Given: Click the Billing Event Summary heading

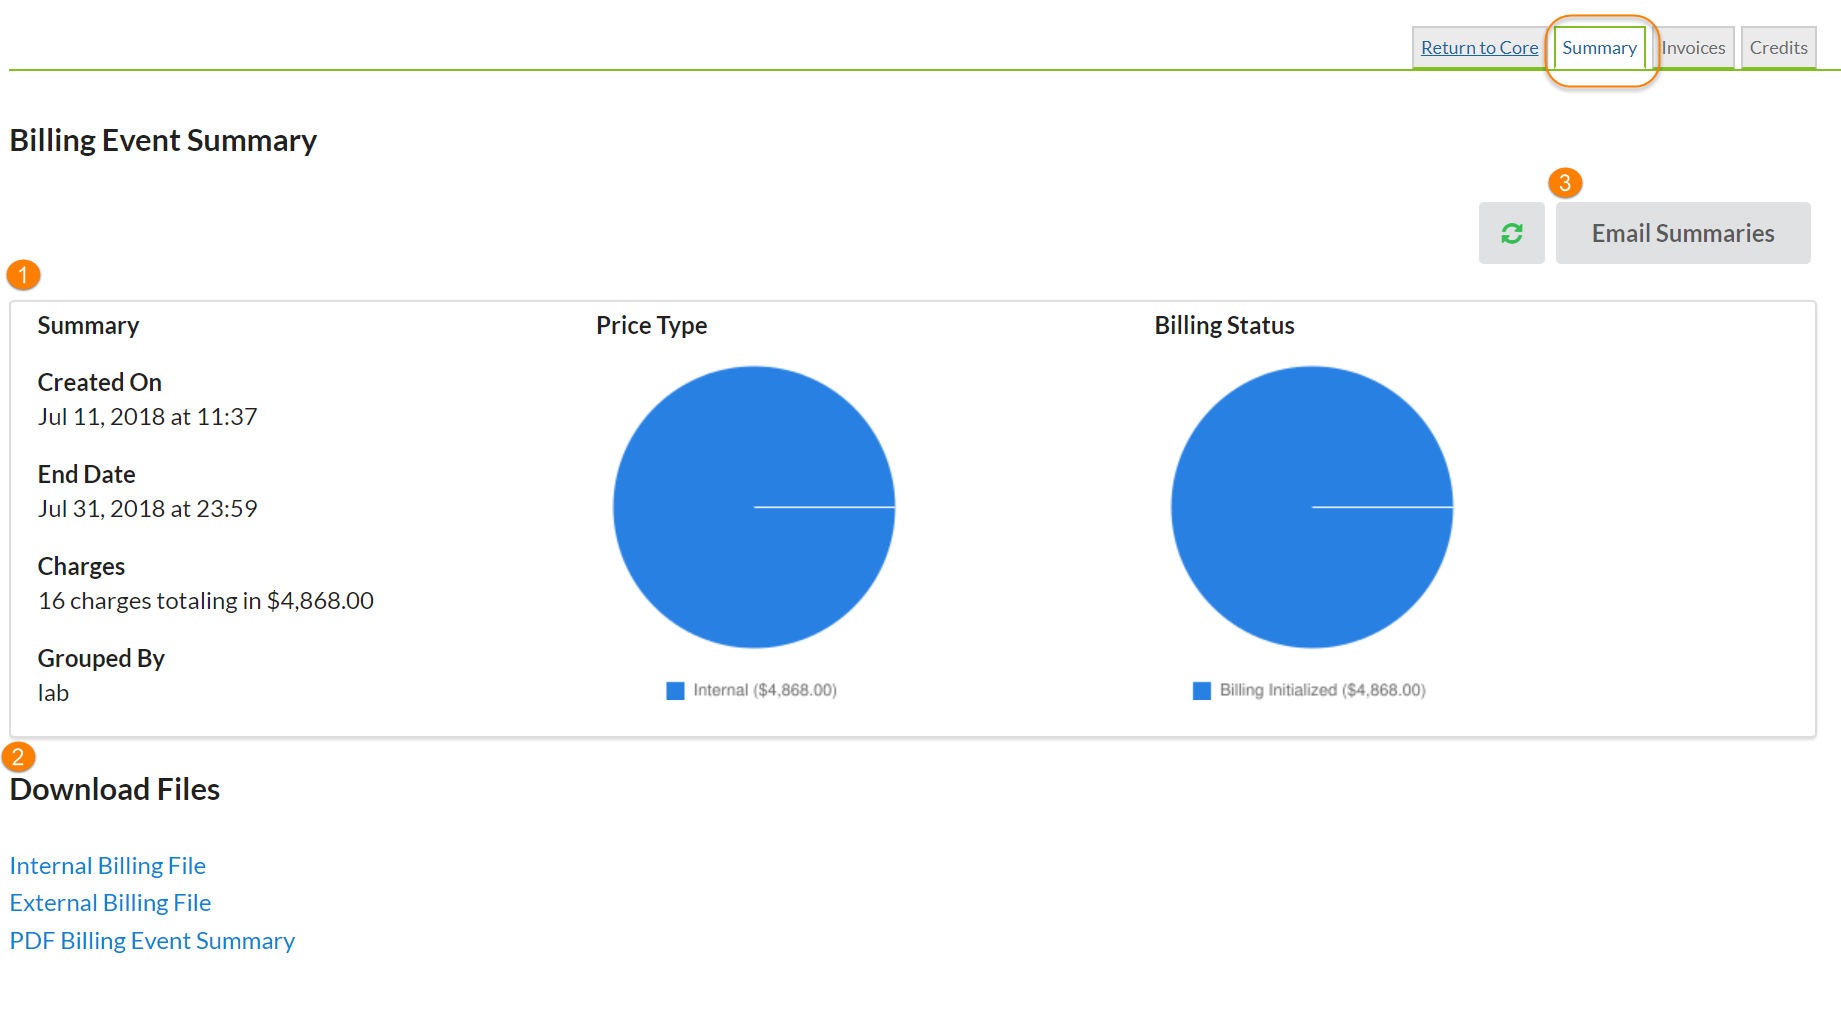Looking at the screenshot, I should (x=163, y=141).
